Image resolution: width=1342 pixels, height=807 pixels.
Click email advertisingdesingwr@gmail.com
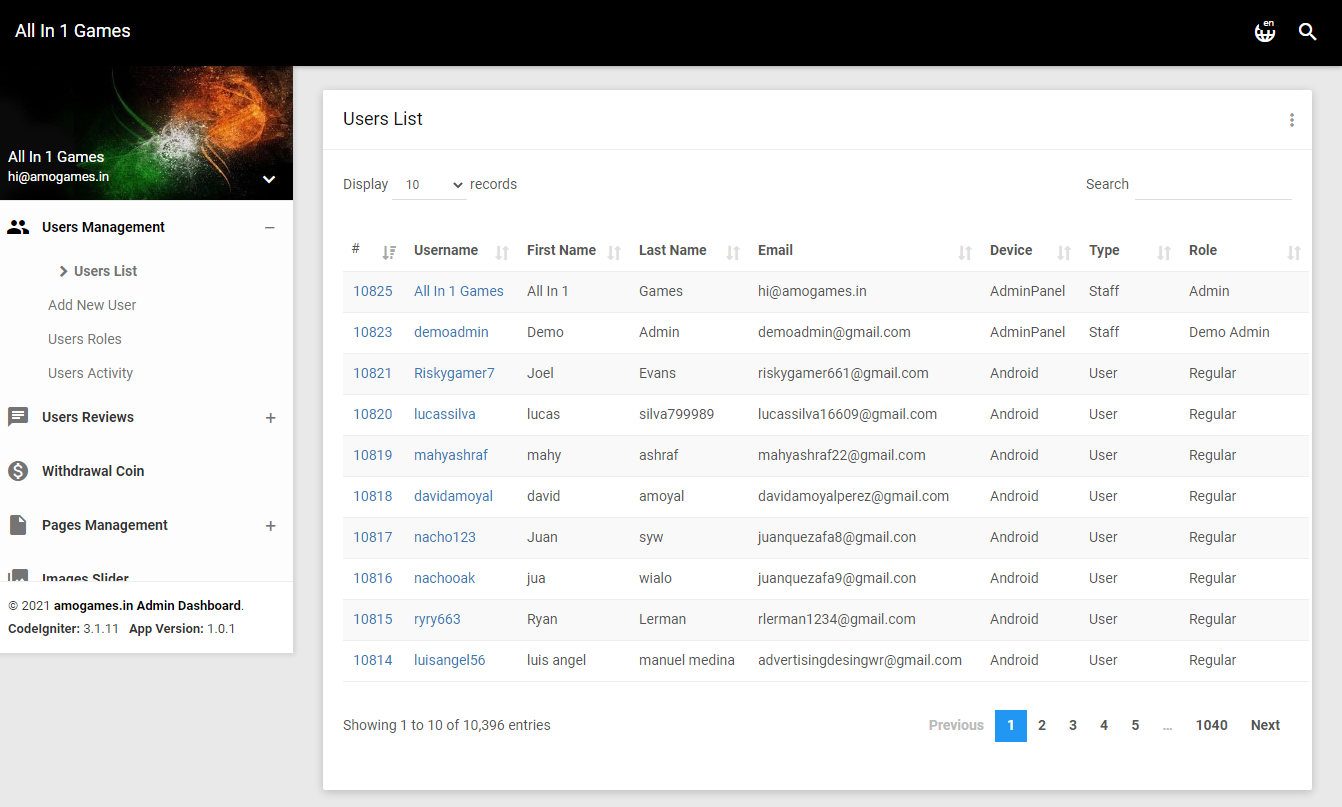pos(860,660)
